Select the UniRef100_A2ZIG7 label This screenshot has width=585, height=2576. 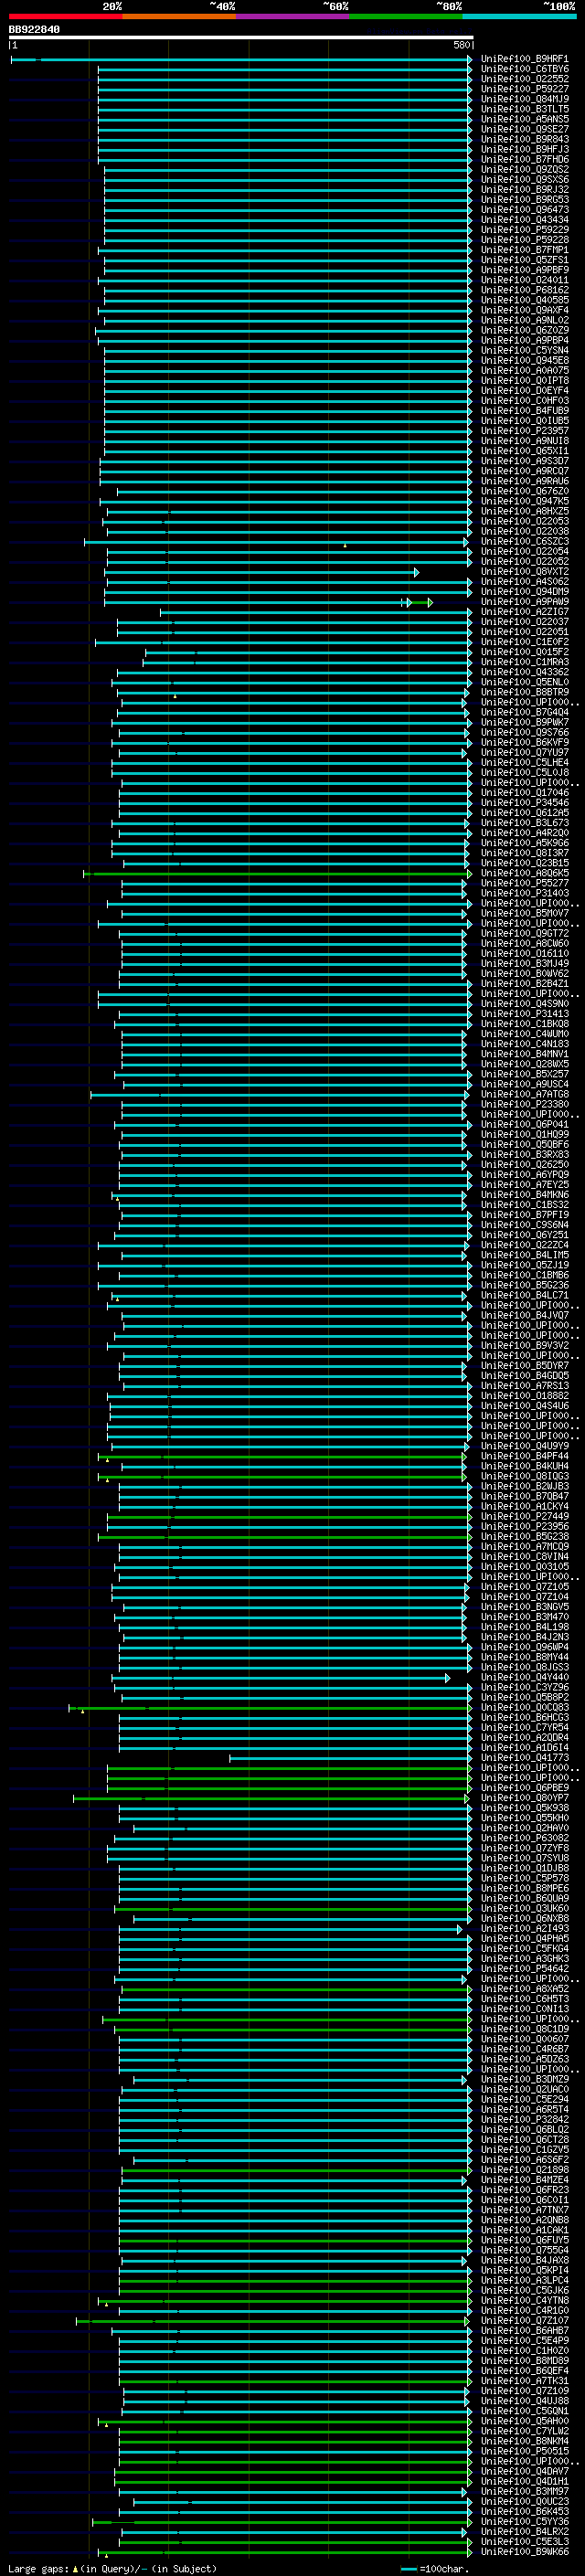click(524, 612)
